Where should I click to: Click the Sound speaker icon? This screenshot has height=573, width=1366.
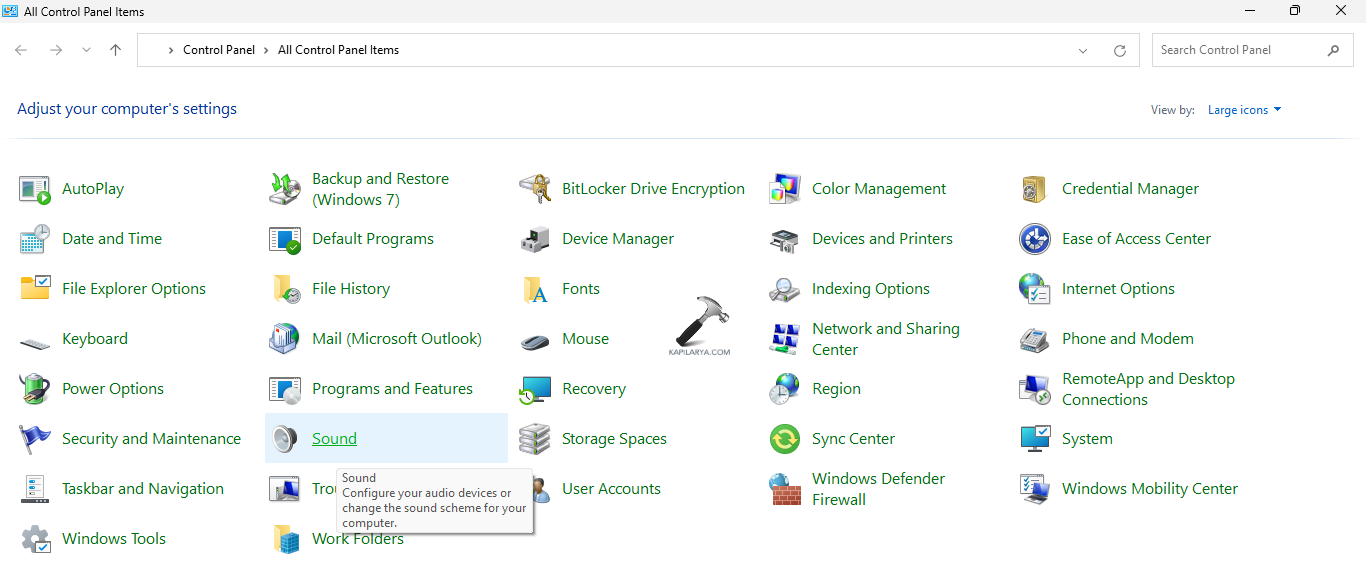click(x=285, y=439)
